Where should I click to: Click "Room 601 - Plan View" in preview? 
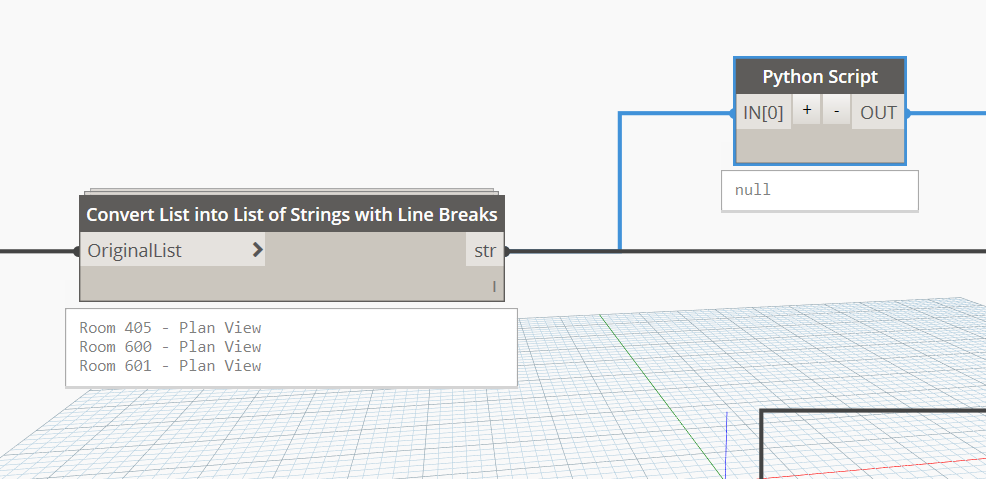(x=170, y=365)
